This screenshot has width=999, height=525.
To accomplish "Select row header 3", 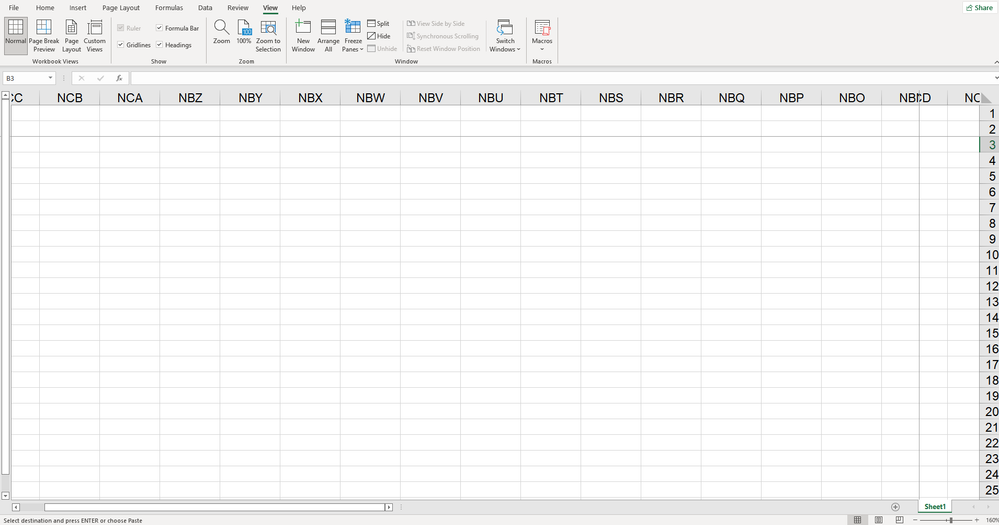I will click(991, 145).
